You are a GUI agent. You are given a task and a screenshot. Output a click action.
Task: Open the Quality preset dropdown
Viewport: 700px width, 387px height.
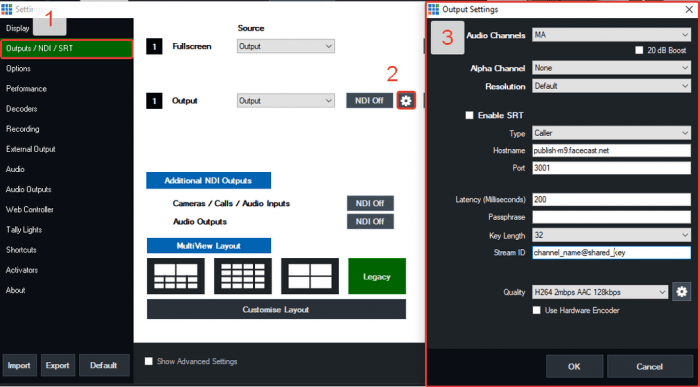(x=600, y=292)
